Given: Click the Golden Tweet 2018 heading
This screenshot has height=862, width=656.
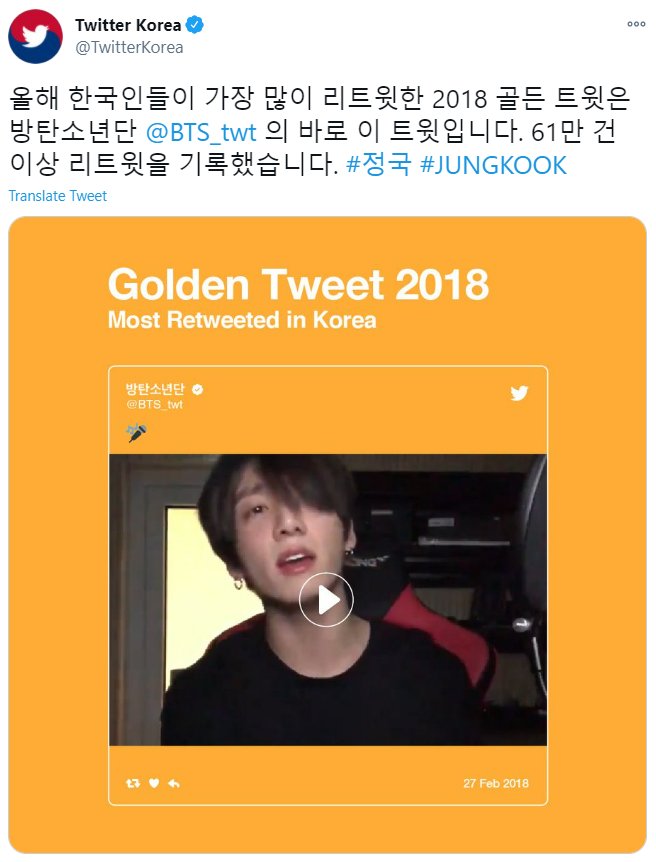Looking at the screenshot, I should (x=298, y=284).
